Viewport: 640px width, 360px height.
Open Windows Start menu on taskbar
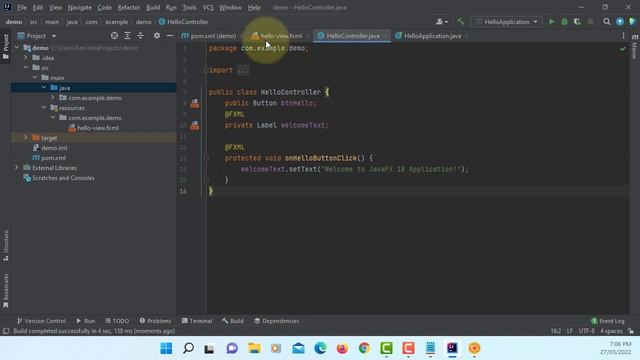tap(166, 348)
